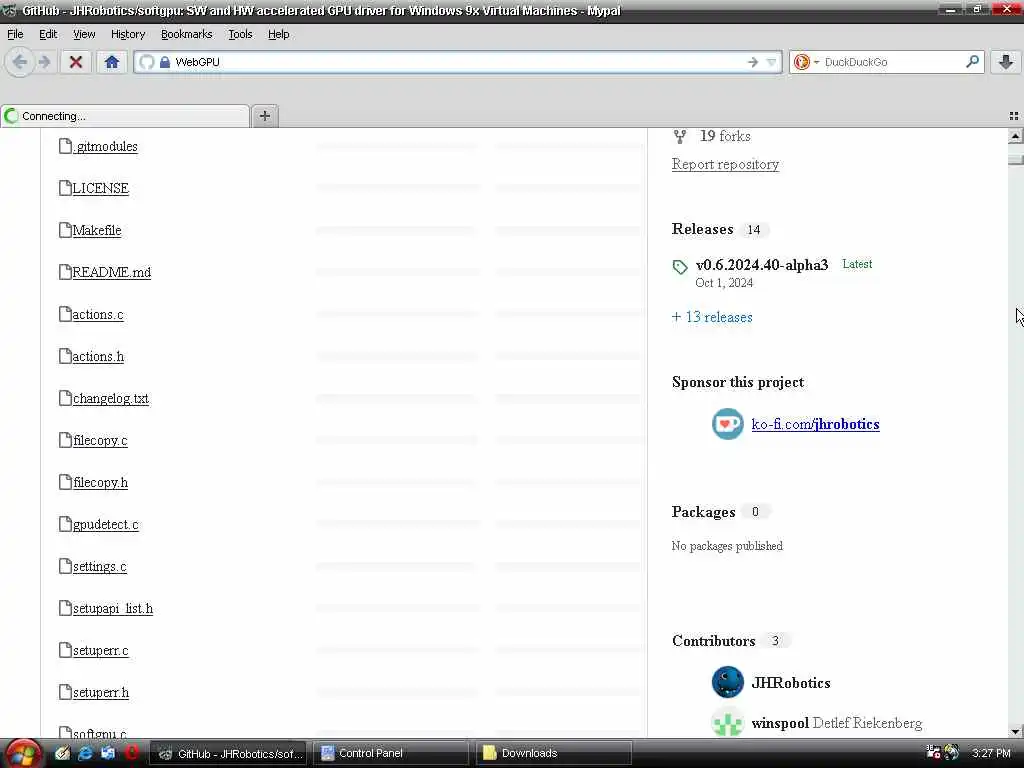Open the History menu
The height and width of the screenshot is (768, 1024).
tap(127, 34)
